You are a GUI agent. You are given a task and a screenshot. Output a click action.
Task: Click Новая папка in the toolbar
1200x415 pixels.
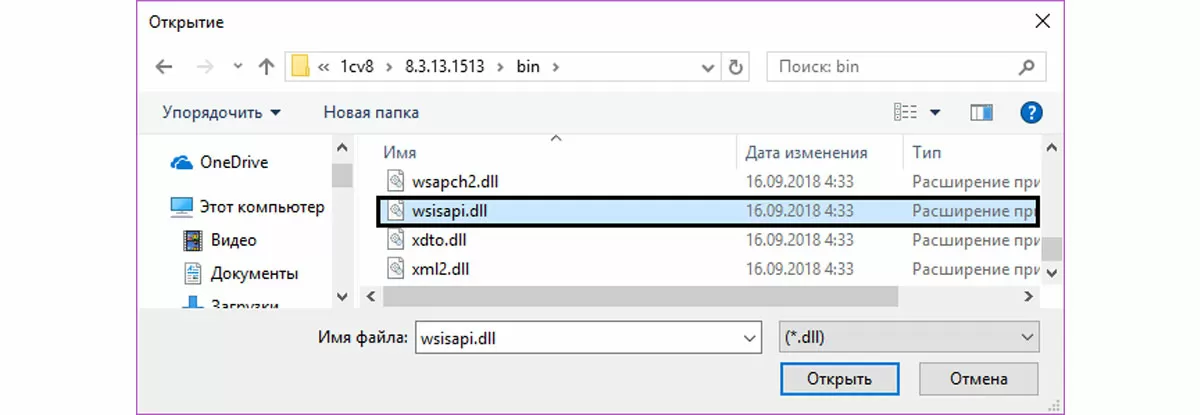[x=371, y=112]
